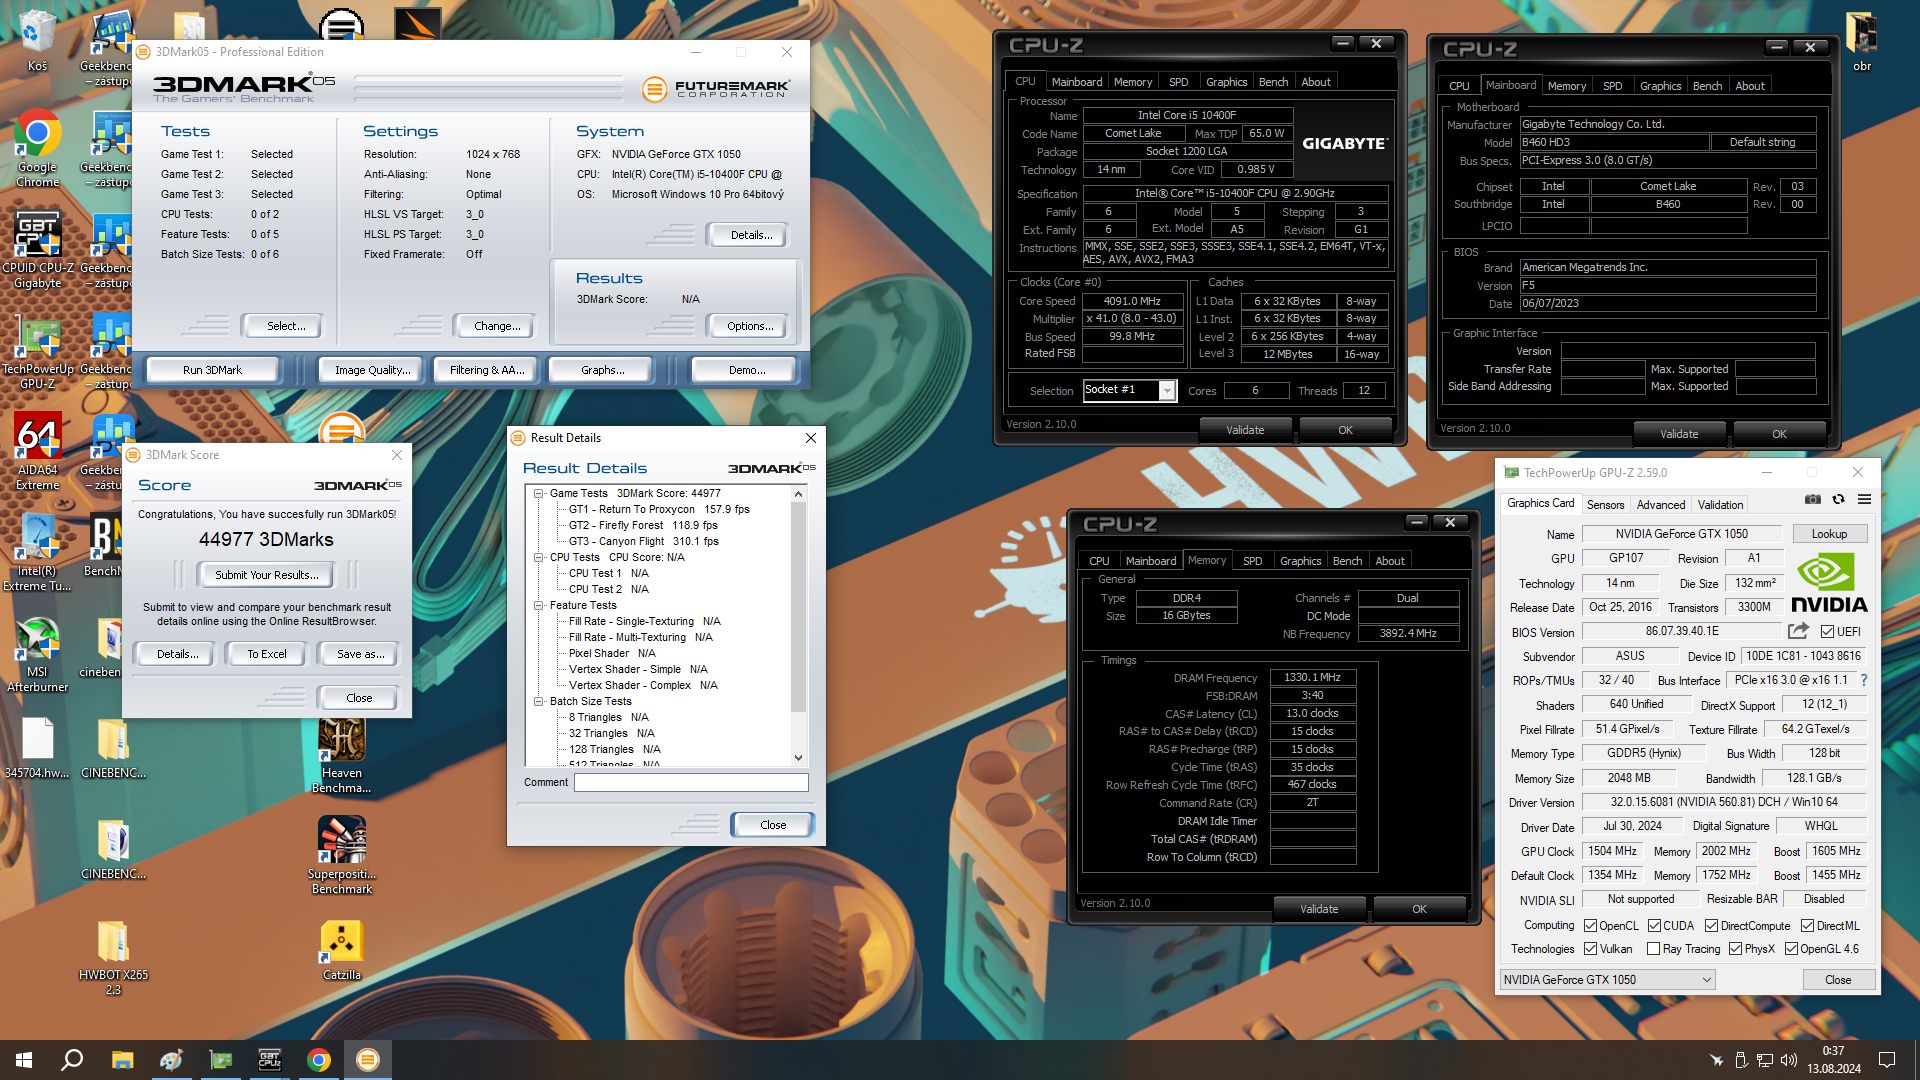Click the Filtering & AA button
The width and height of the screenshot is (1920, 1080).
click(486, 370)
